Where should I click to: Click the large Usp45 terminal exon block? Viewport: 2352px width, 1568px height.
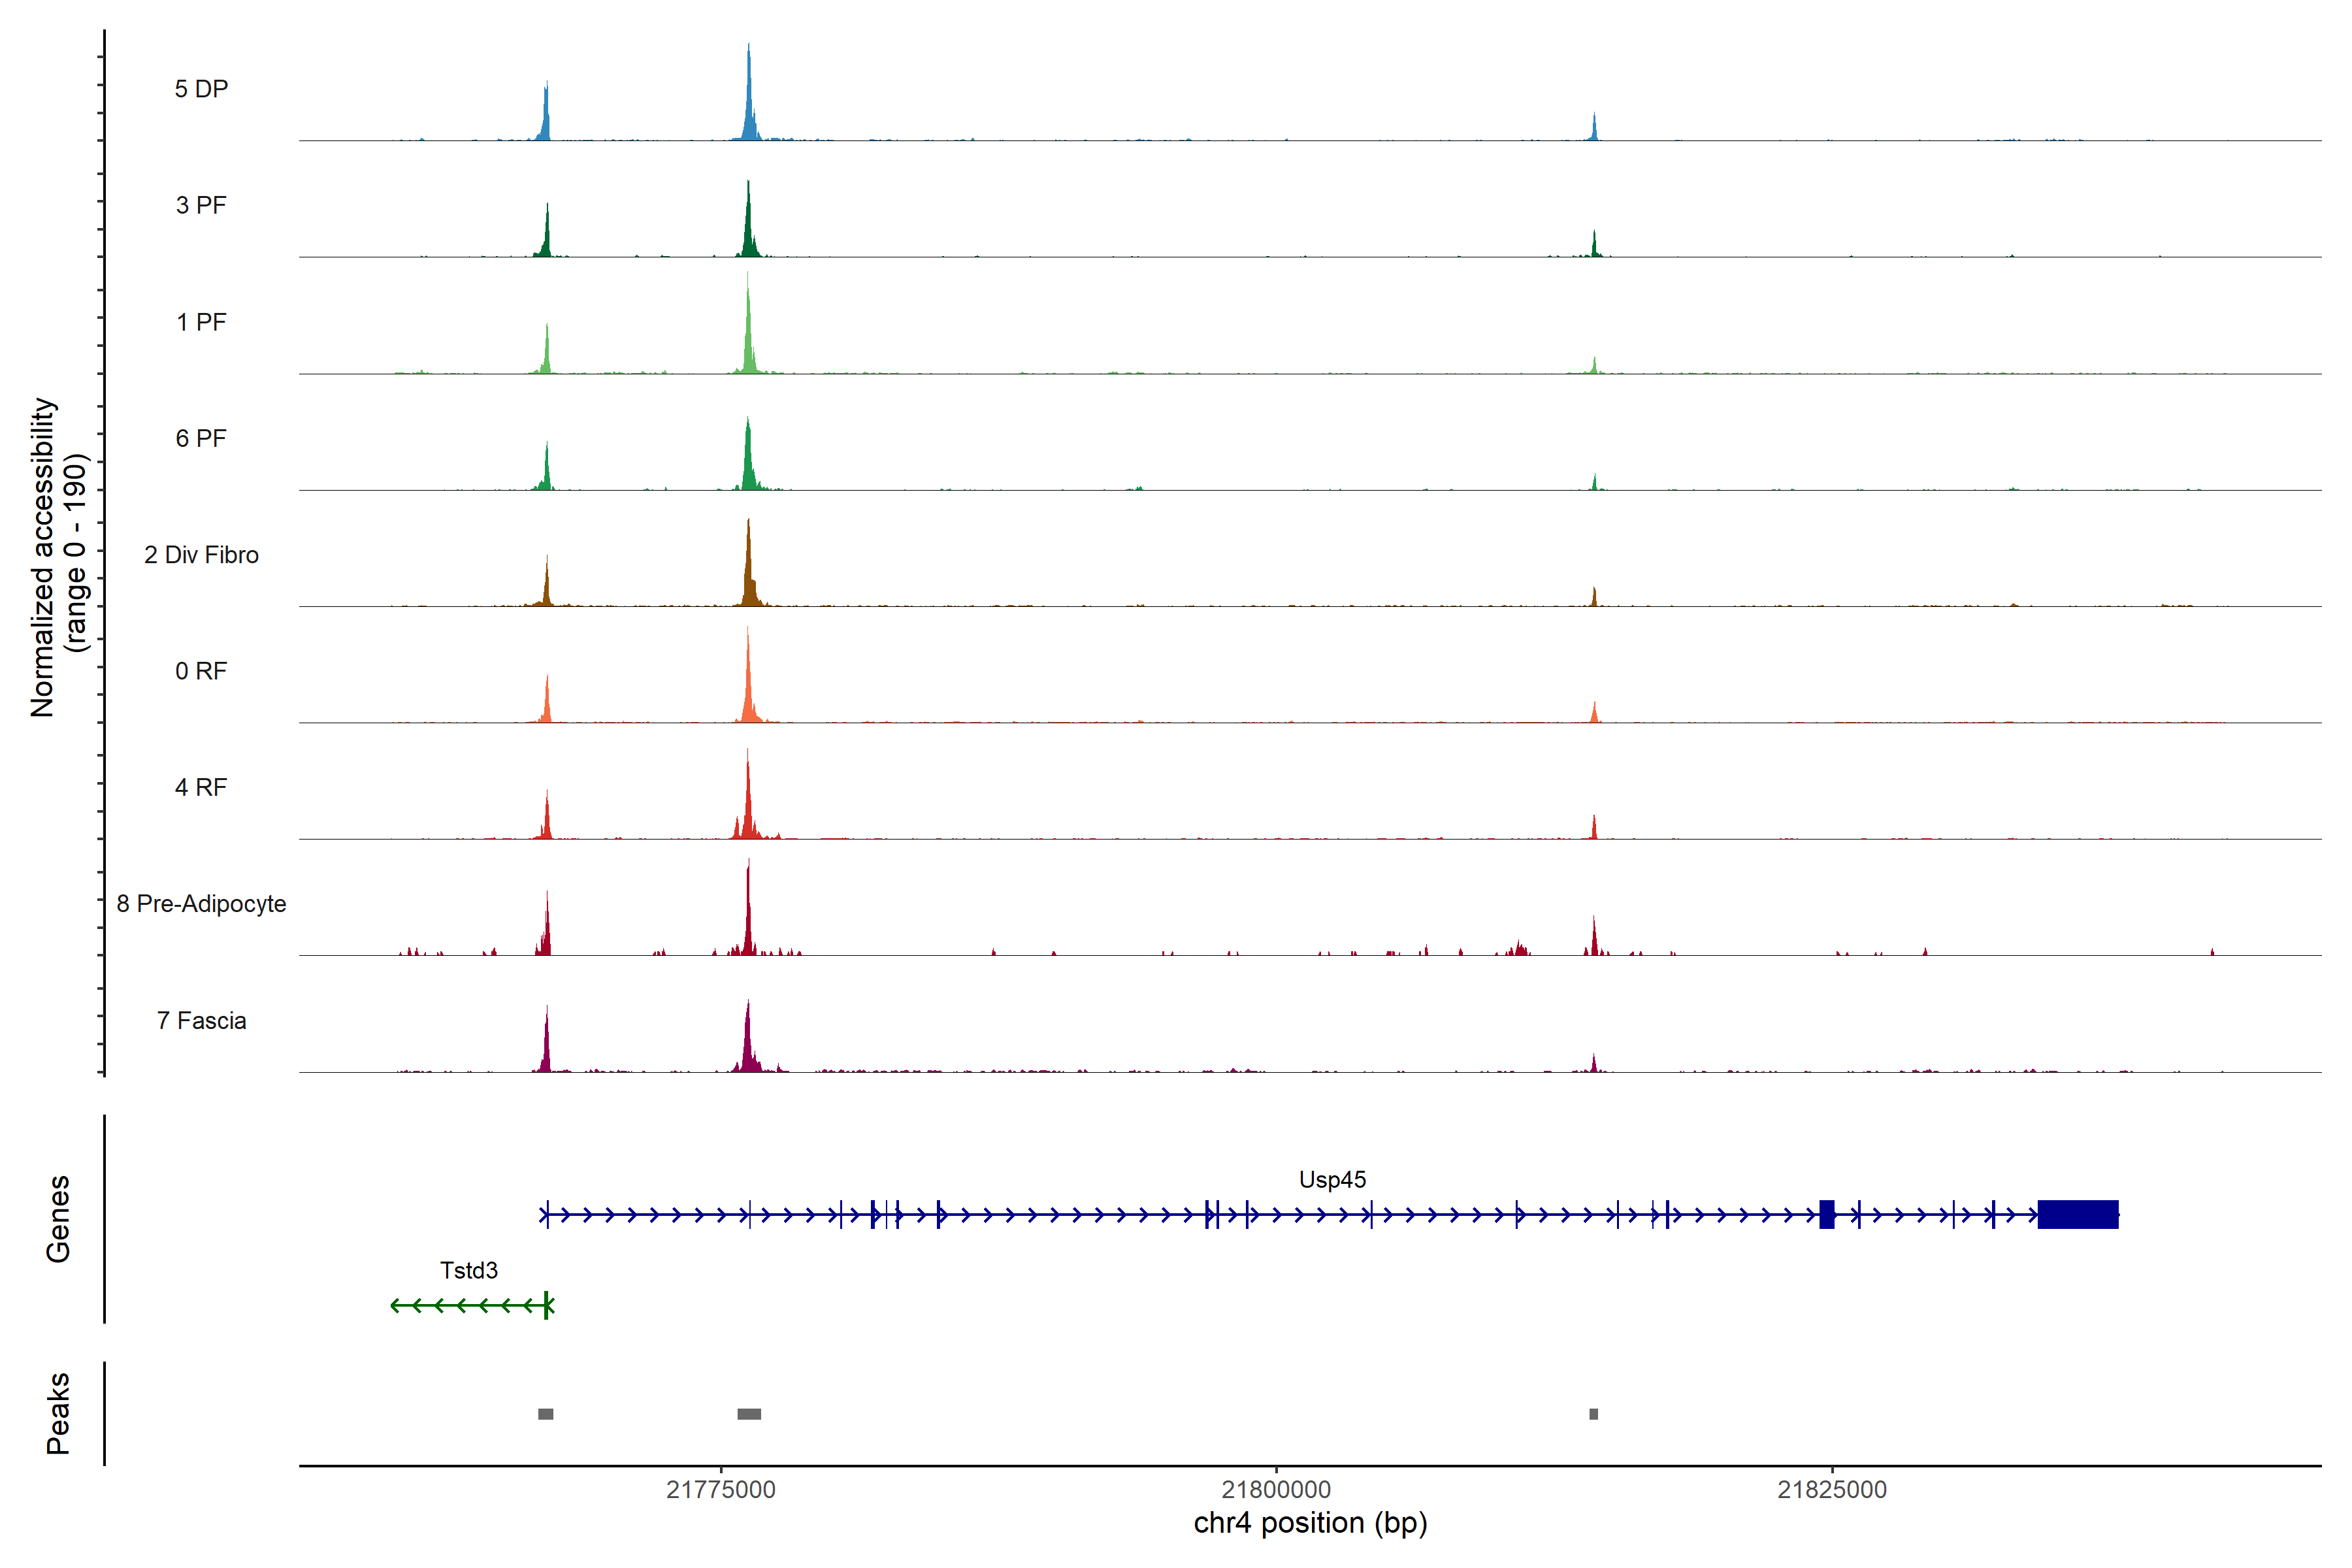click(x=2078, y=1214)
